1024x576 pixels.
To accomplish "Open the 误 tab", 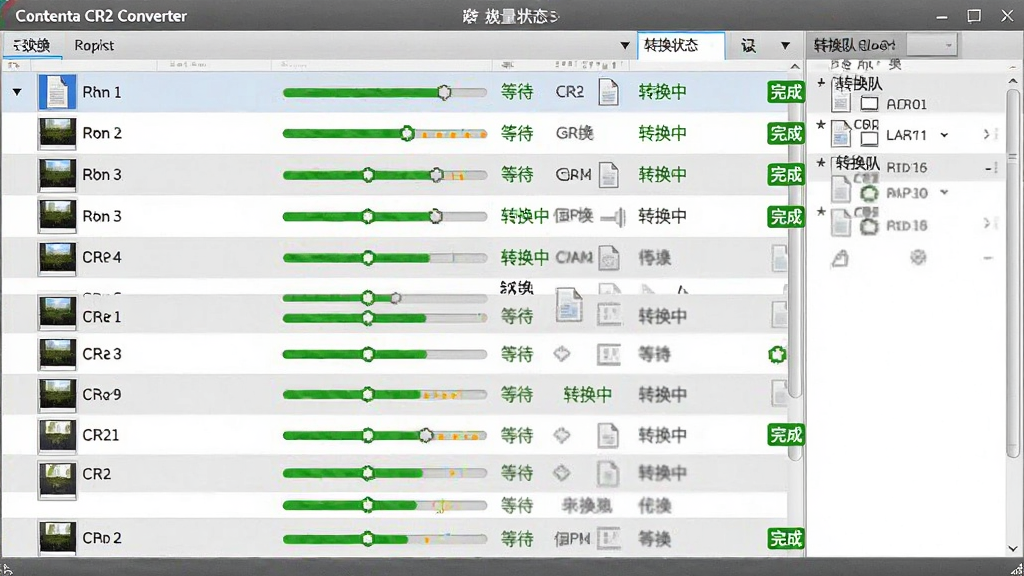I will 748,46.
